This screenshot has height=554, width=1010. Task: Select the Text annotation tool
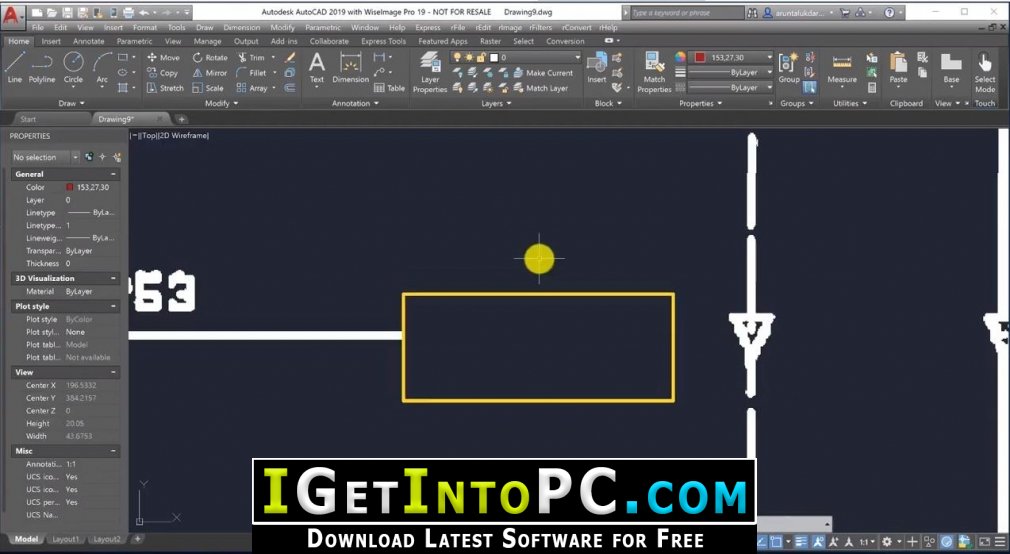coord(316,68)
